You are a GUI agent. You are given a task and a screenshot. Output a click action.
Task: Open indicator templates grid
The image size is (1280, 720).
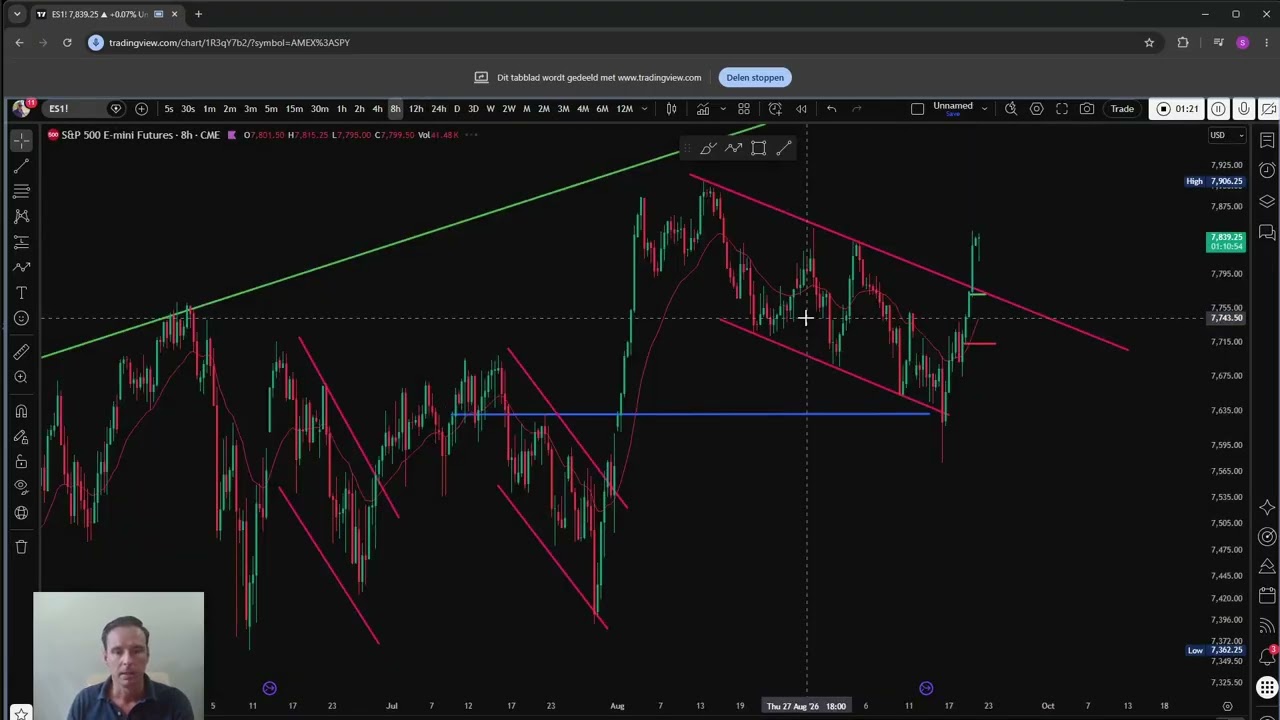pyautogui.click(x=744, y=108)
